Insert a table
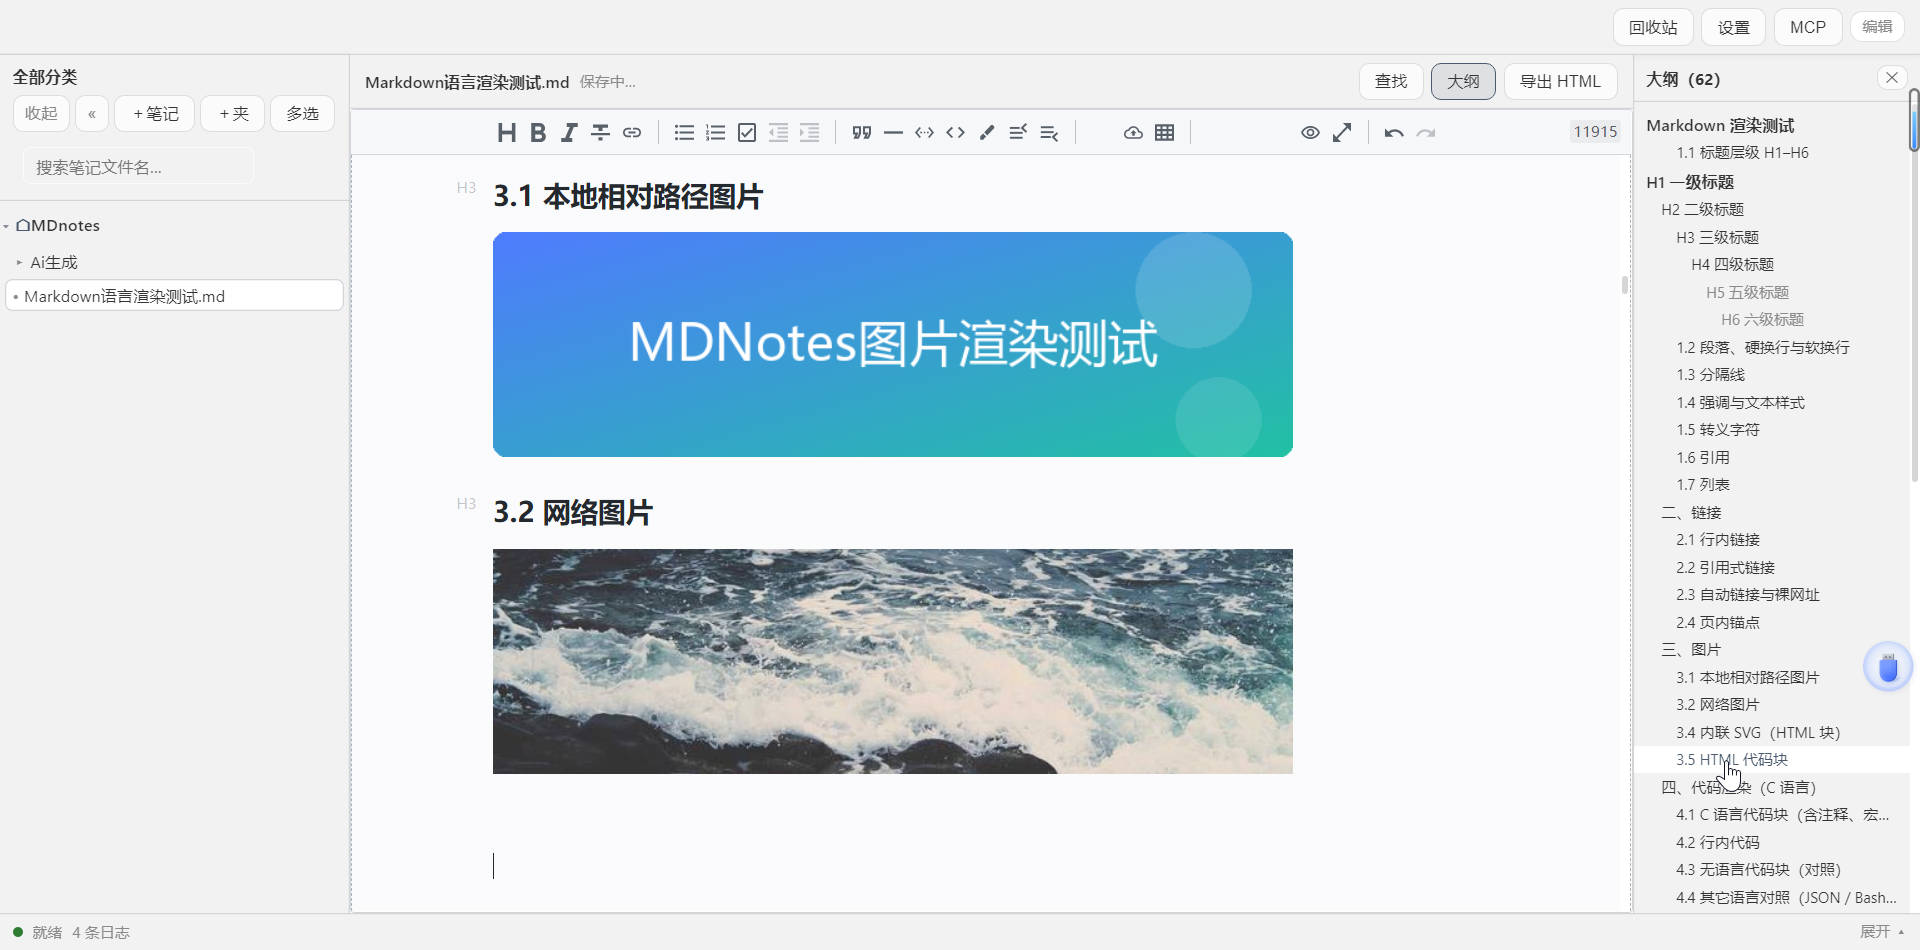This screenshot has height=950, width=1920. [1165, 132]
